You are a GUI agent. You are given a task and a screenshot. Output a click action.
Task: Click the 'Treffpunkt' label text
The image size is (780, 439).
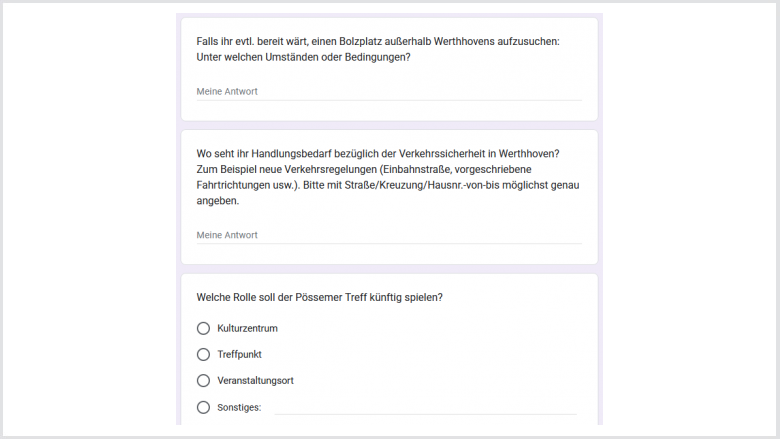tap(239, 354)
